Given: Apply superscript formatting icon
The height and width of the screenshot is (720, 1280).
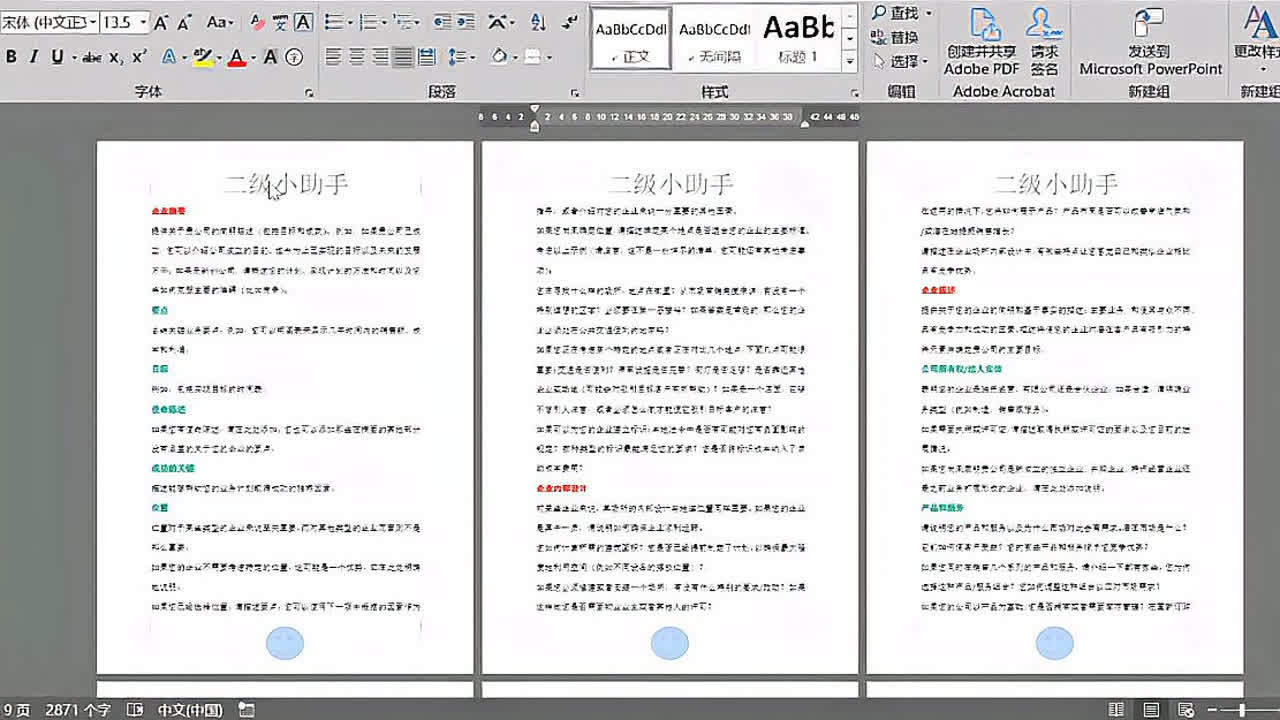Looking at the screenshot, I should (x=140, y=58).
